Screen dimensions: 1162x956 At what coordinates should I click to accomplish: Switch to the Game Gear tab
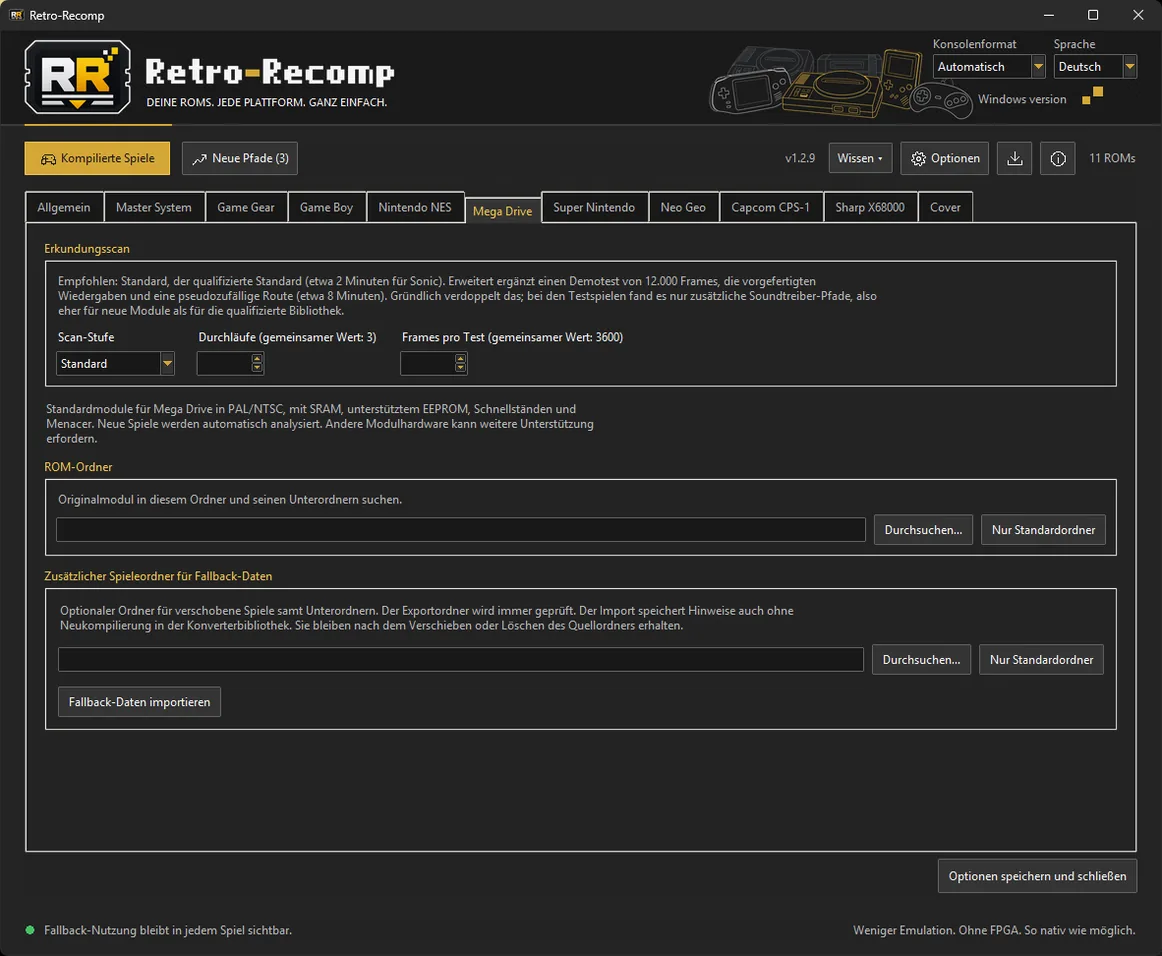point(245,208)
